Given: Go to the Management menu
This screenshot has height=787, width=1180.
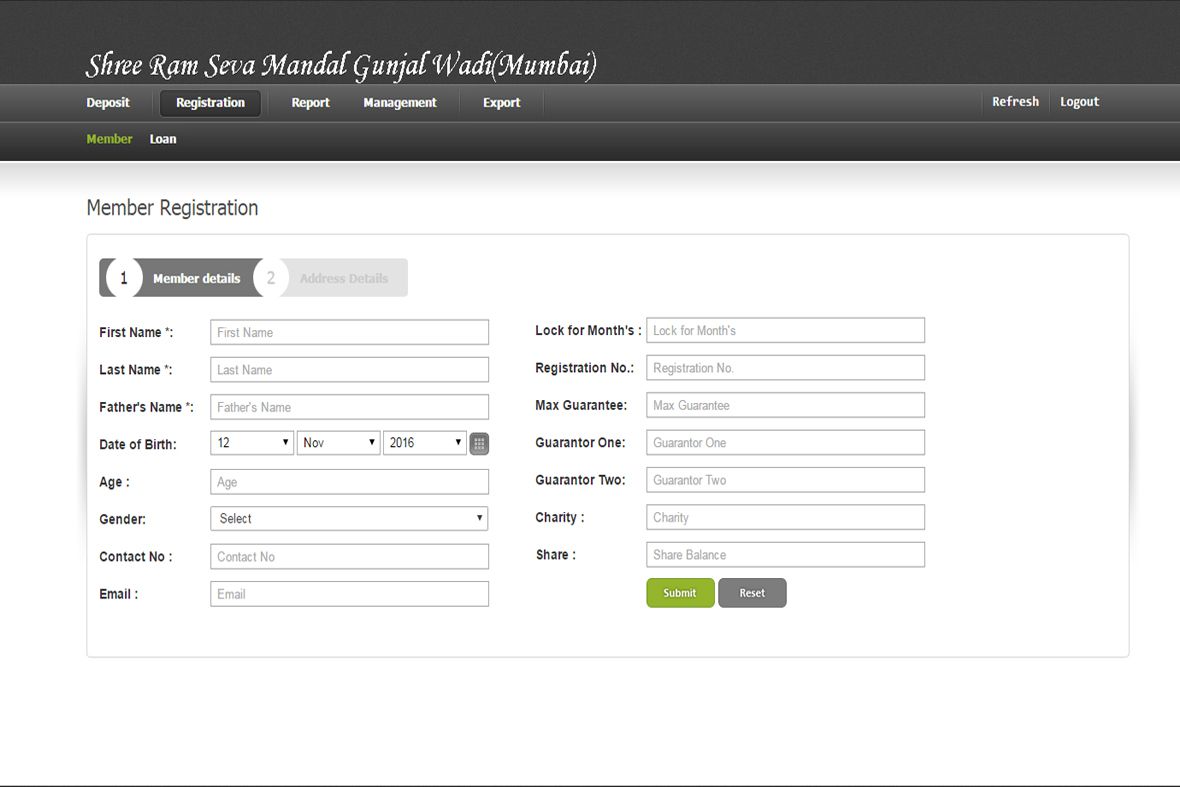Looking at the screenshot, I should 400,103.
